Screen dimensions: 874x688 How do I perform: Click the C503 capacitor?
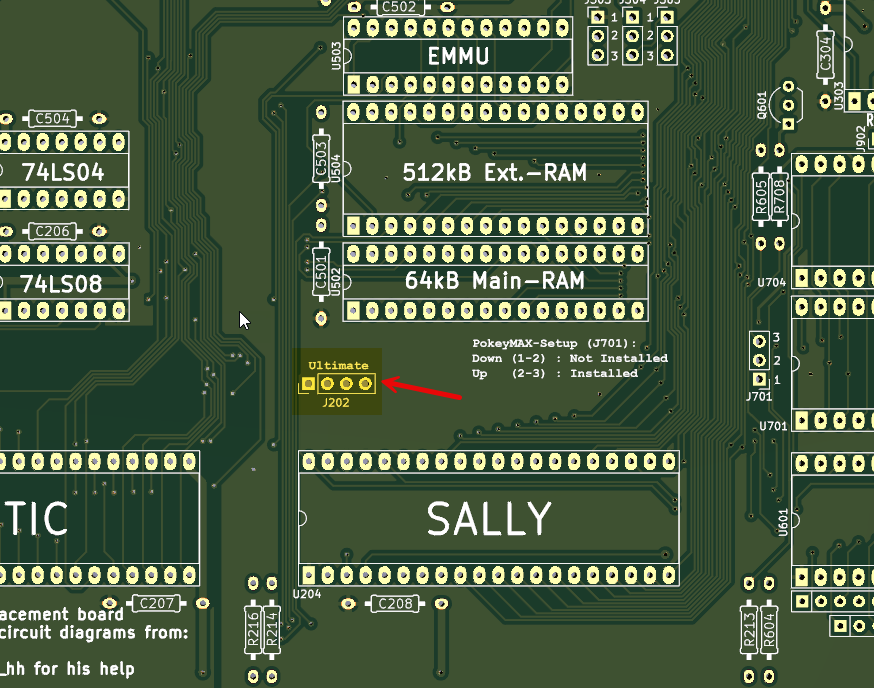pos(321,158)
